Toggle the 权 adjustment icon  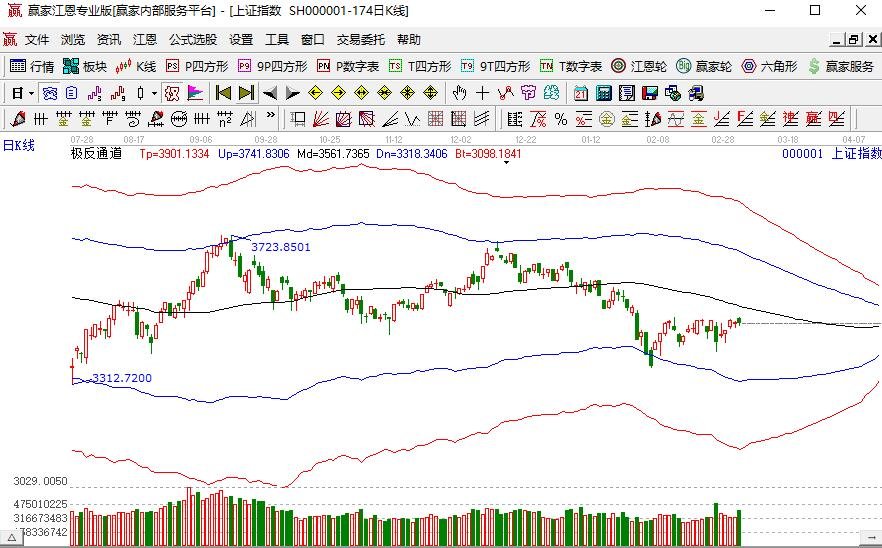tap(172, 93)
